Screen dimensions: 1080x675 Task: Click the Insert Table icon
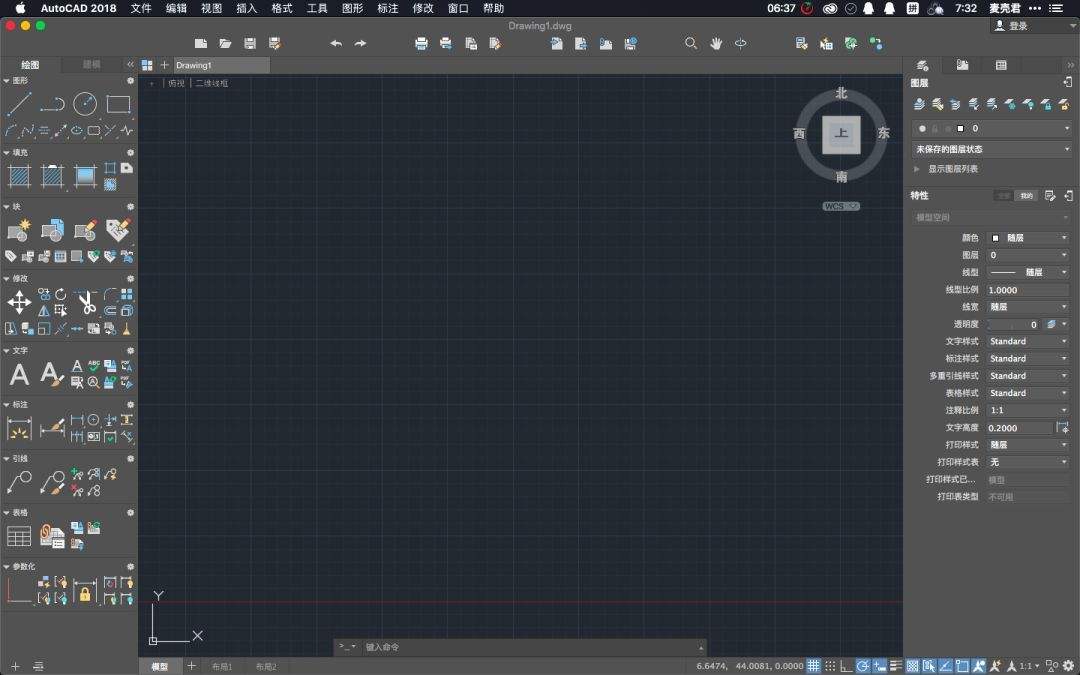(x=19, y=536)
